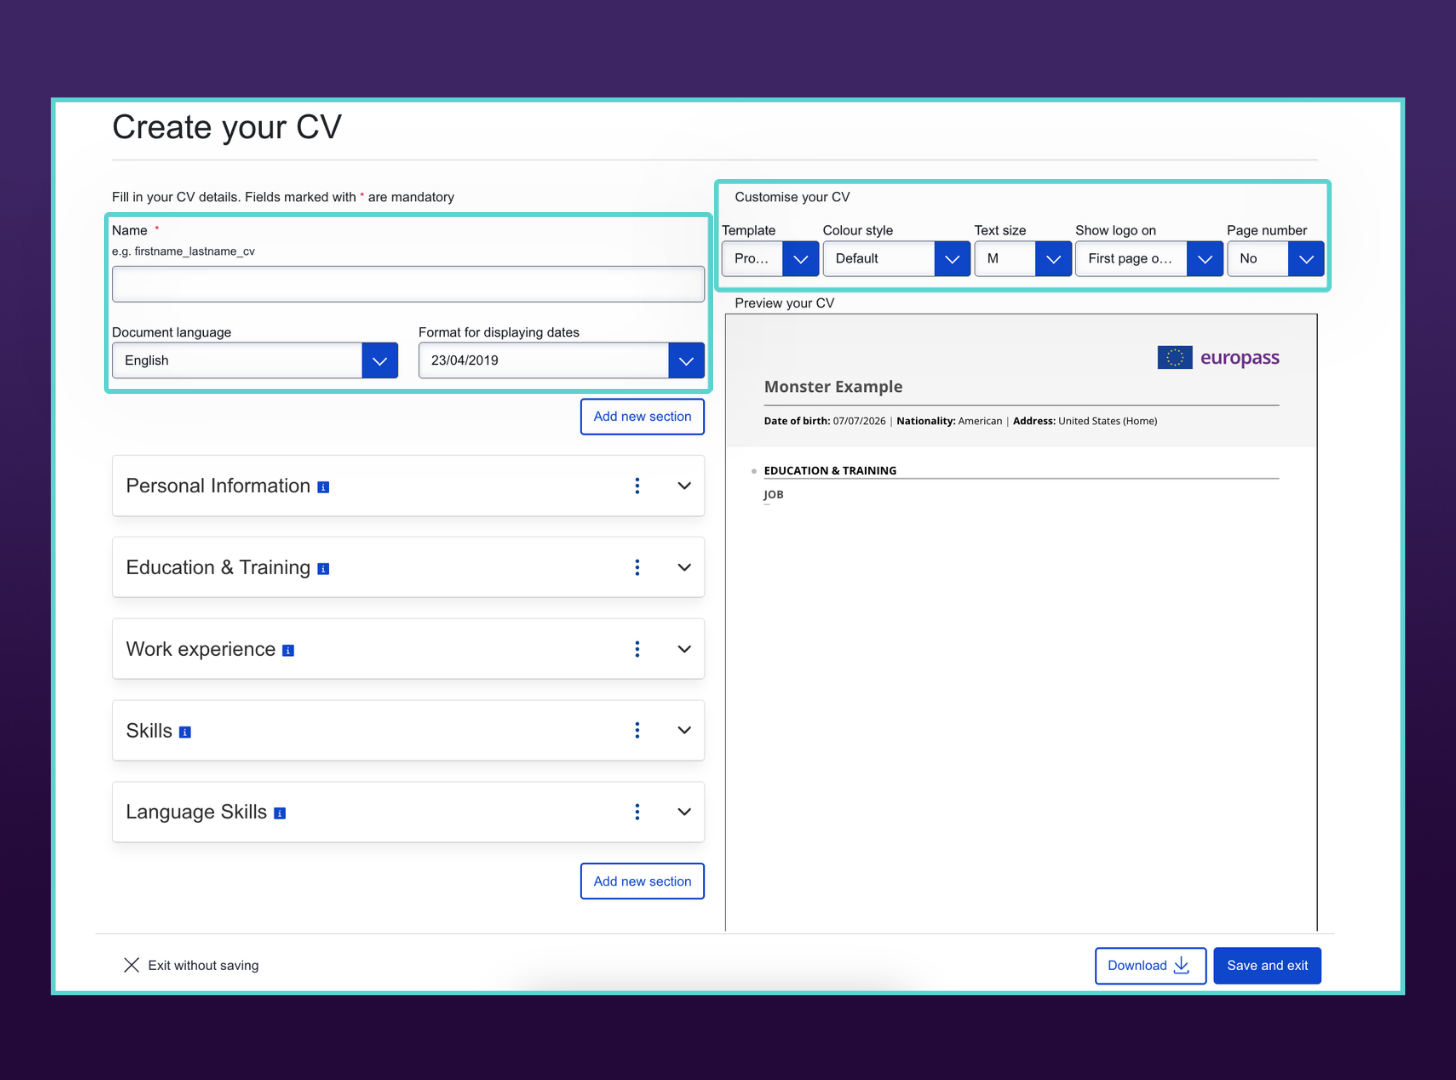Screen dimensions: 1456x1080
Task: Click the JOB entry in CV preview
Action: coord(773,495)
